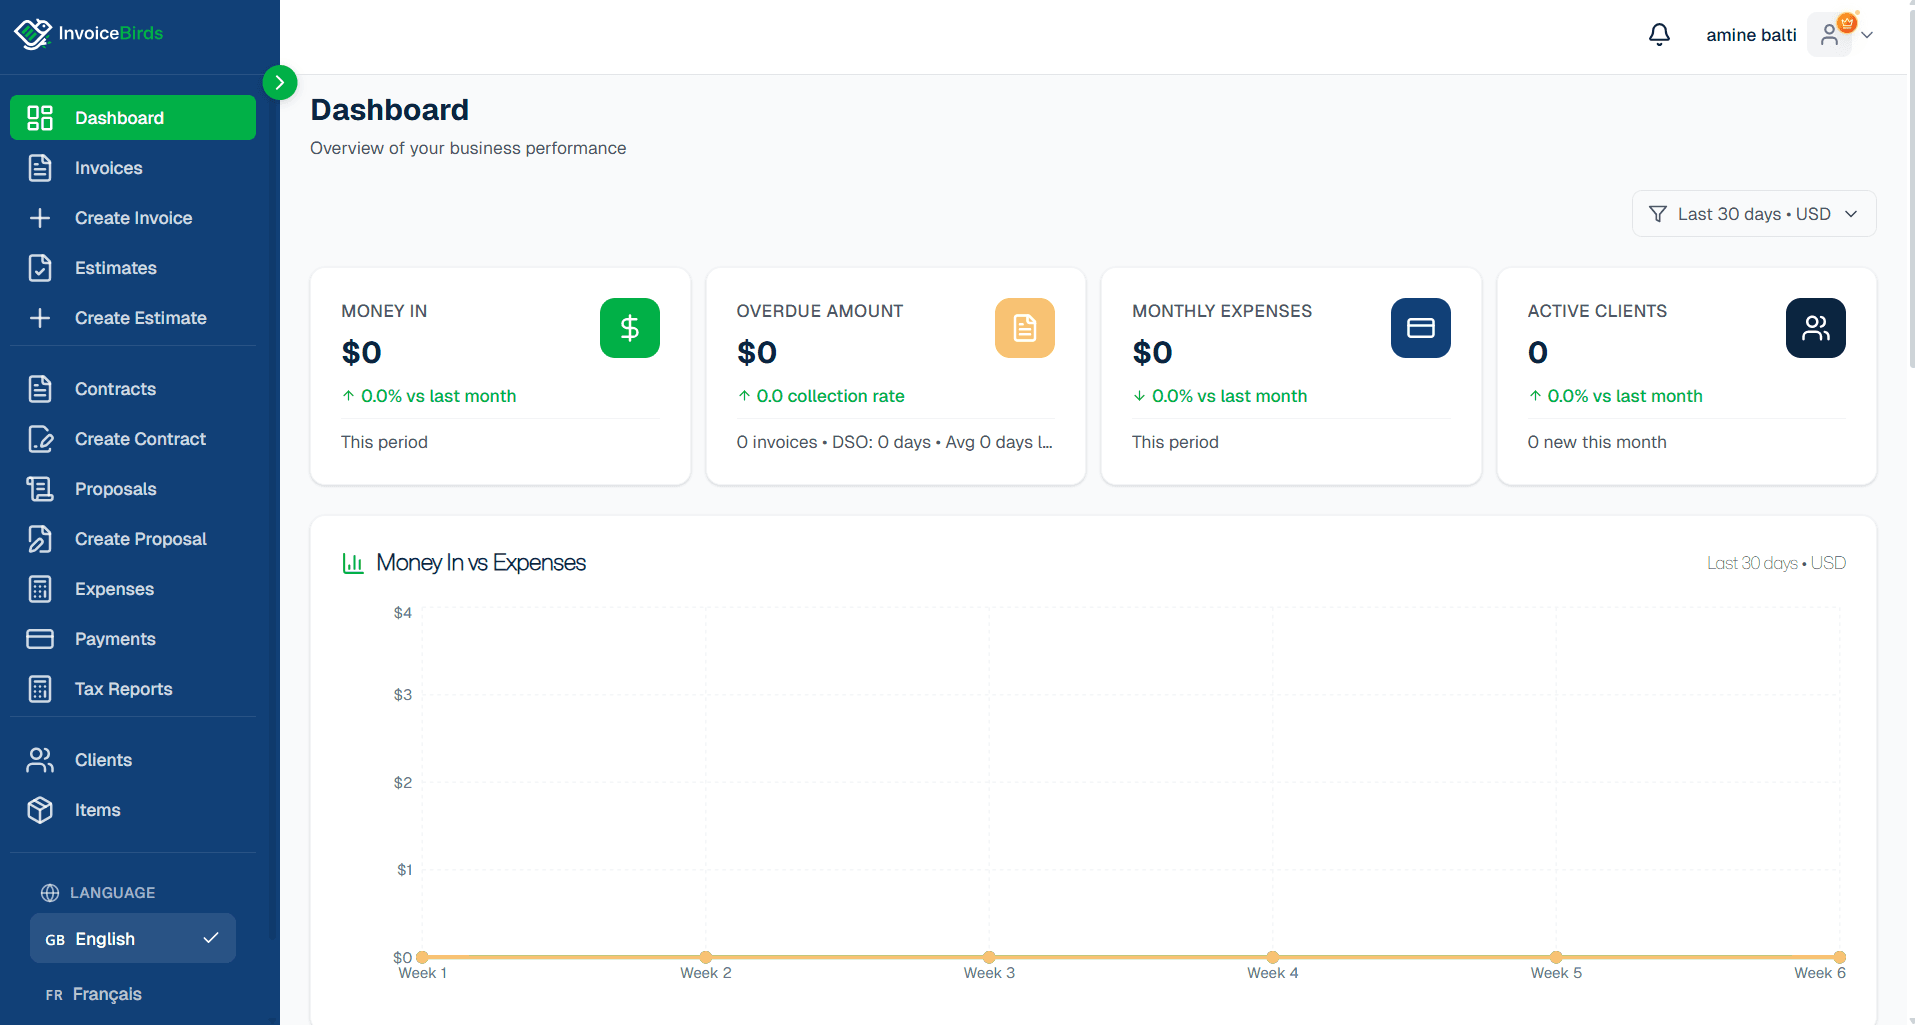1915x1025 pixels.
Task: Click the Dashboard grid icon
Action: 40,118
